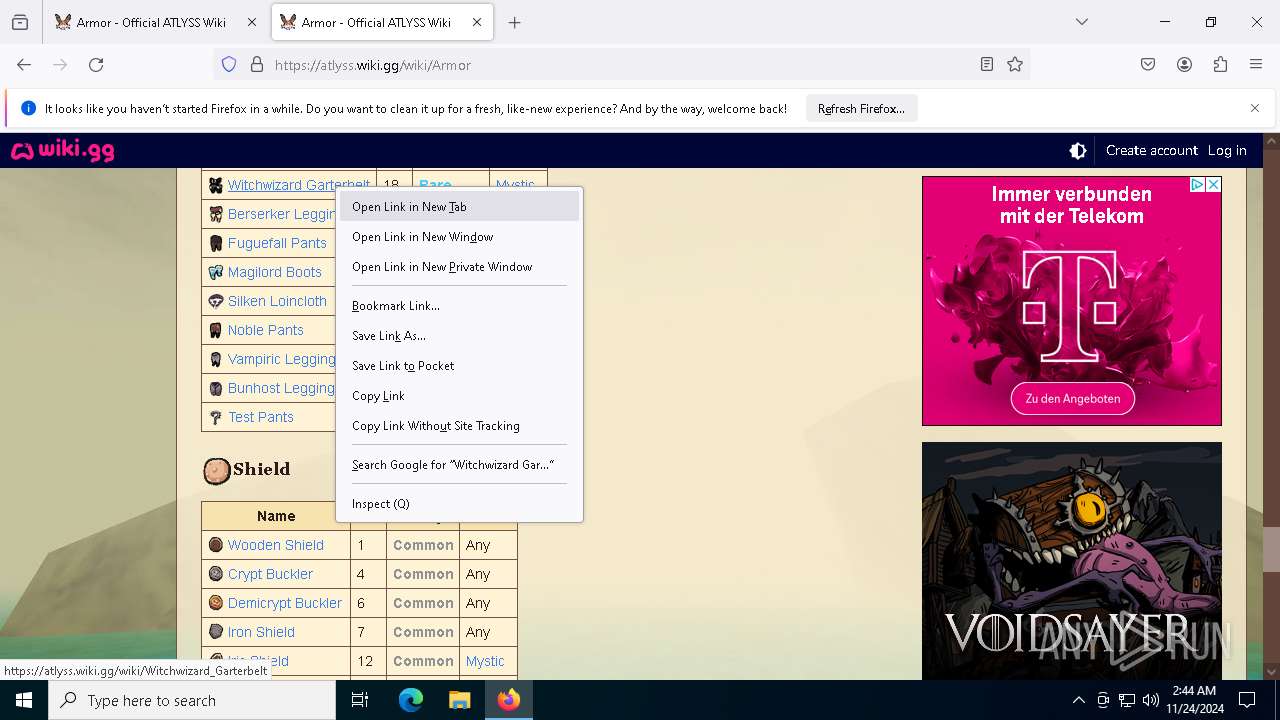Image resolution: width=1280 pixels, height=720 pixels.
Task: Click Silken Loincloth item icon
Action: [x=215, y=301]
